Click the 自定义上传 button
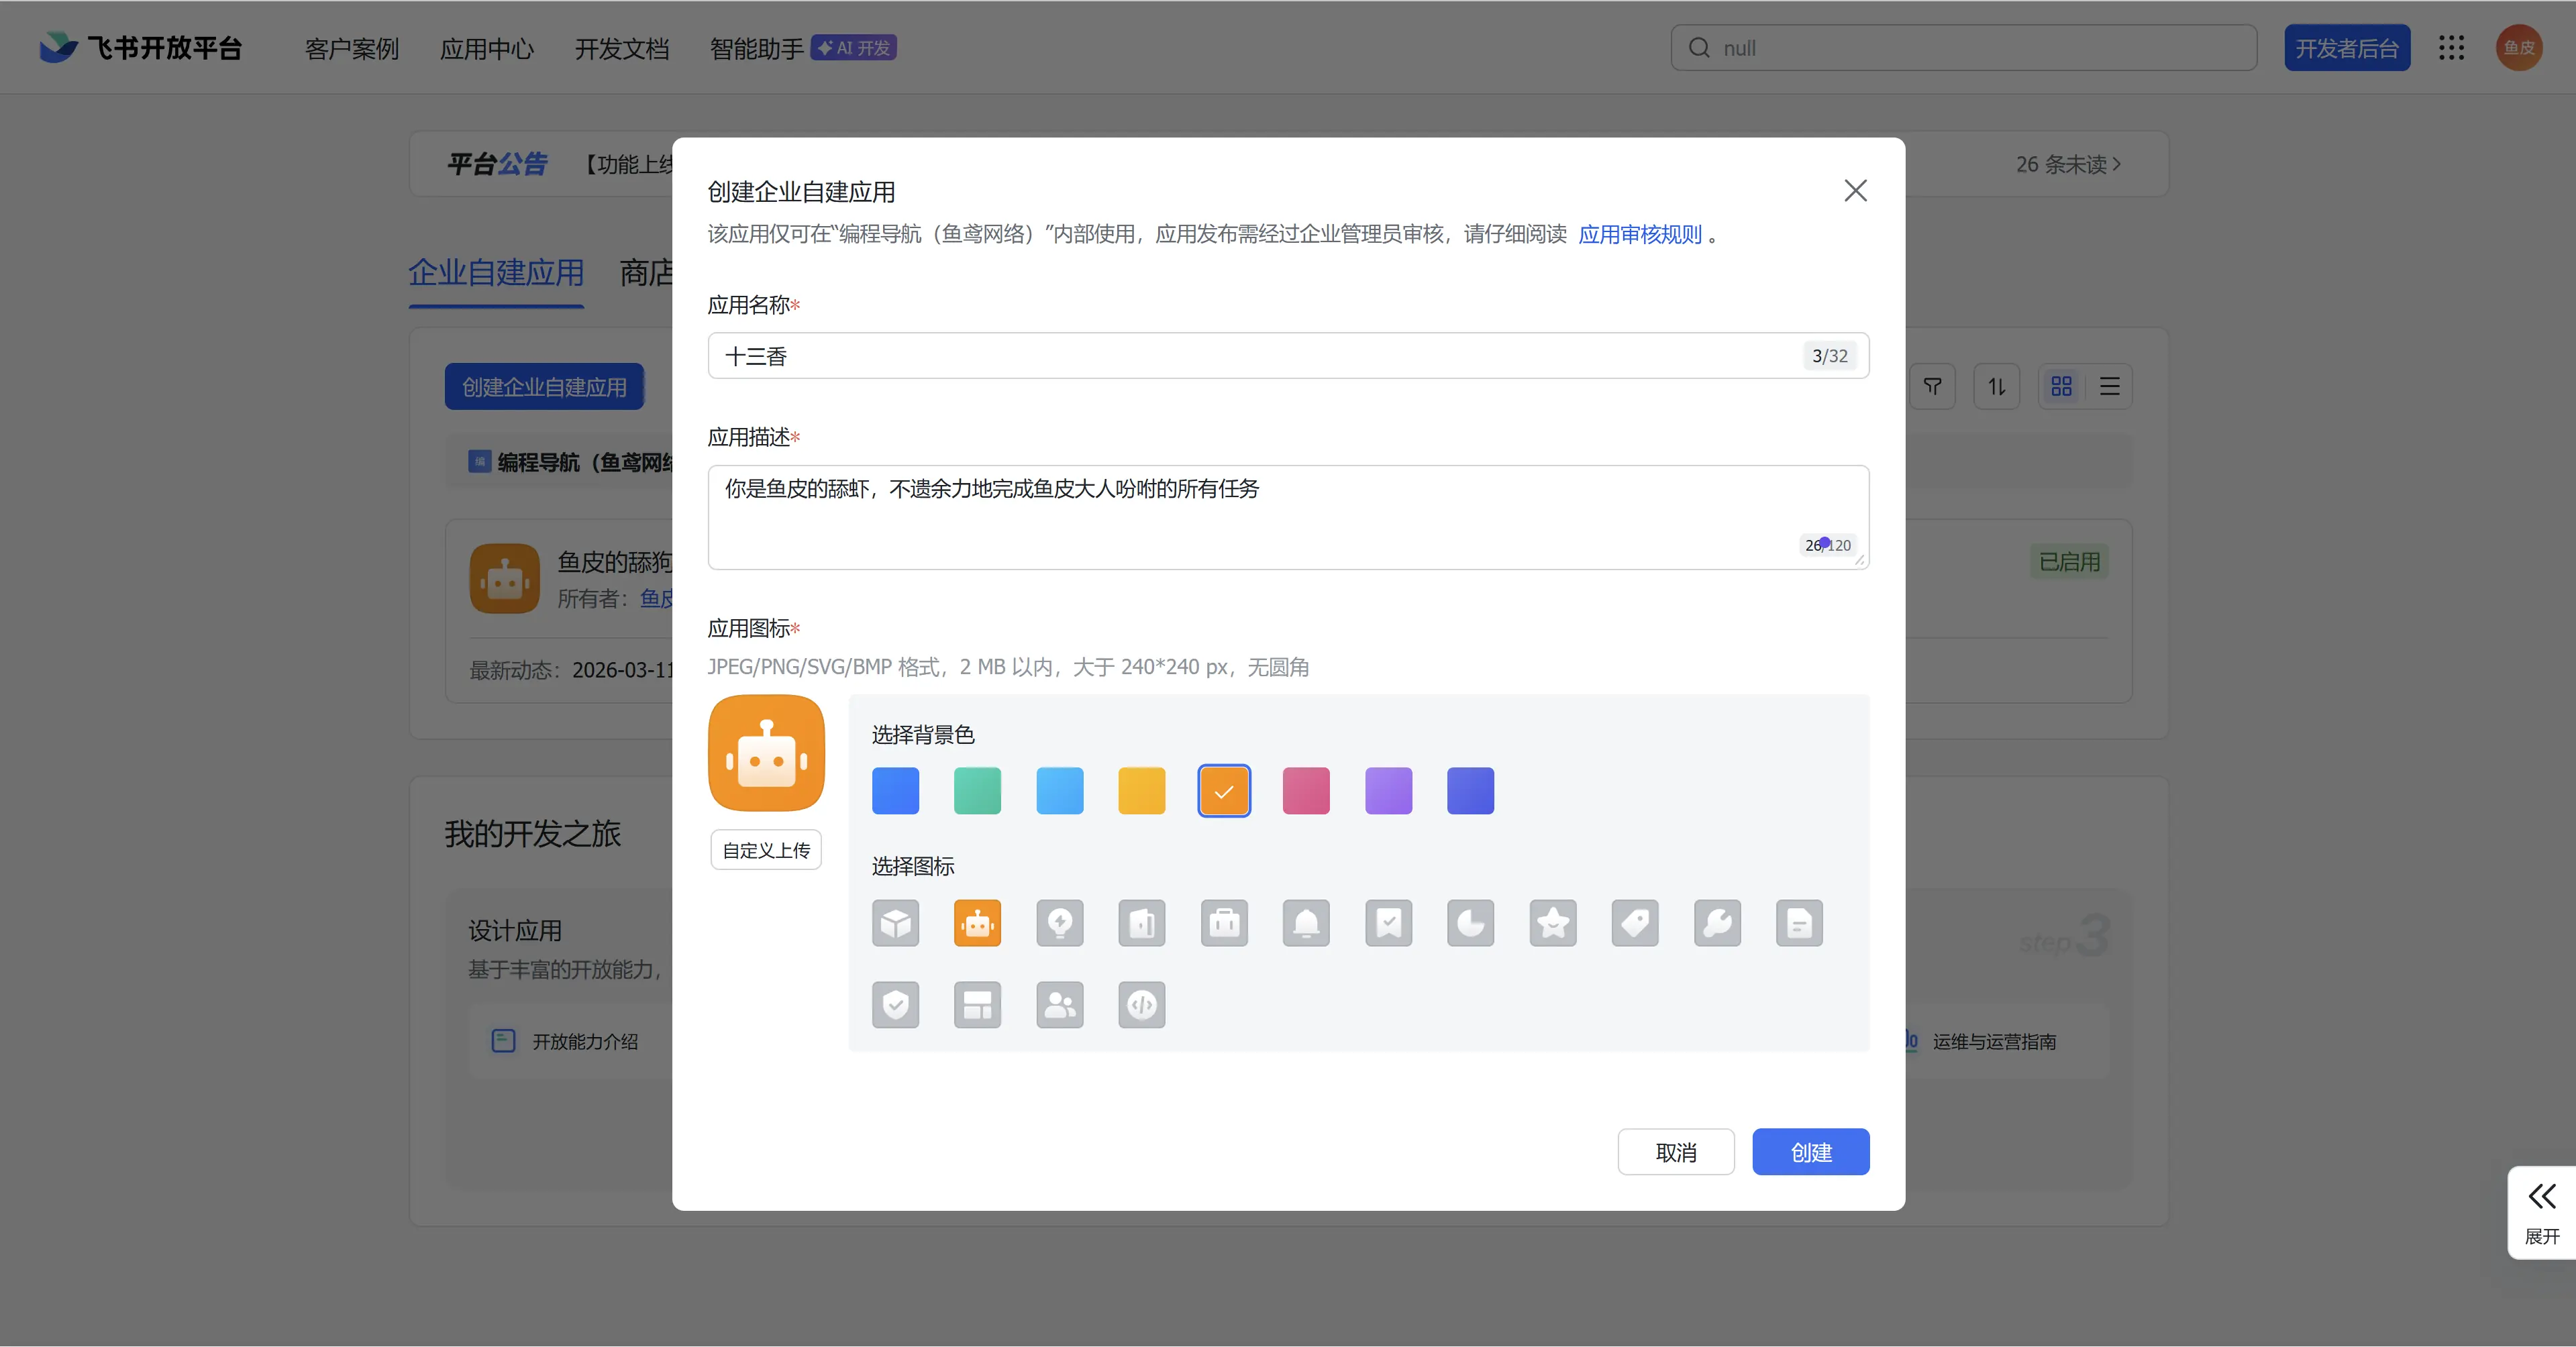The height and width of the screenshot is (1347, 2576). (766, 850)
